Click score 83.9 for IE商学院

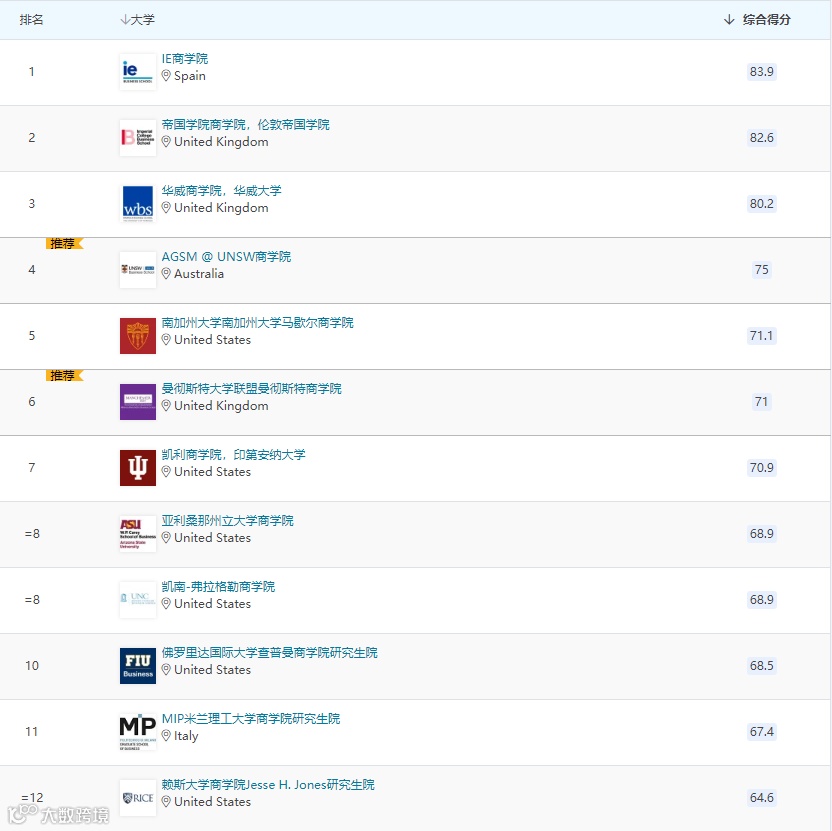coord(761,72)
